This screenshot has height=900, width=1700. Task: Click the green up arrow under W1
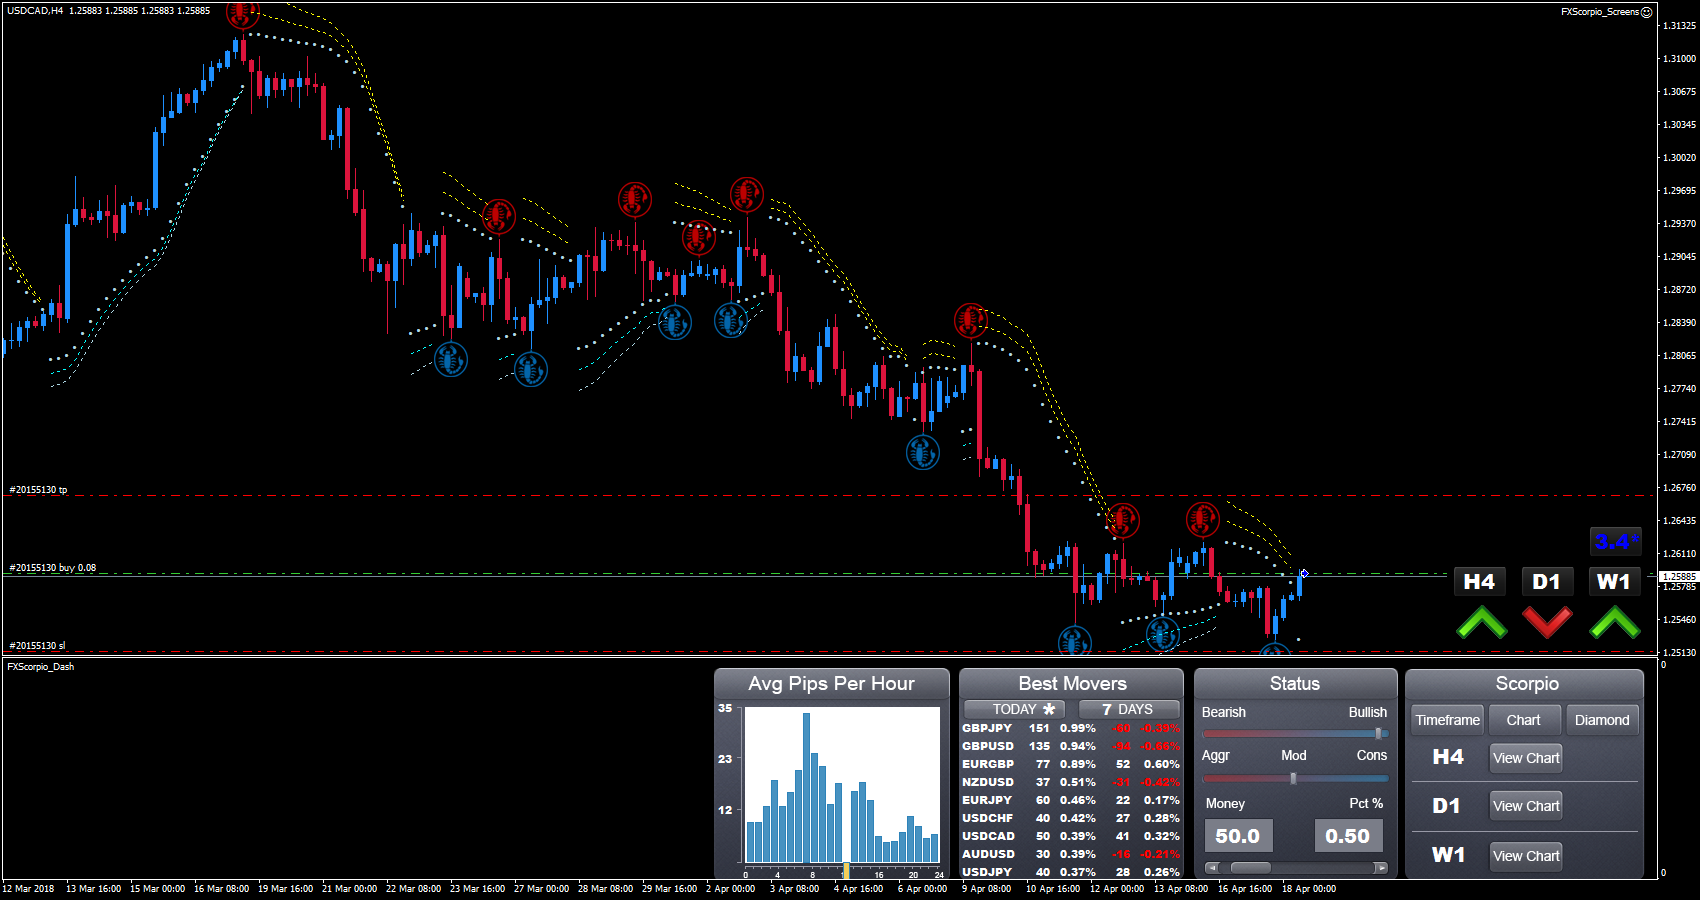coord(1614,622)
